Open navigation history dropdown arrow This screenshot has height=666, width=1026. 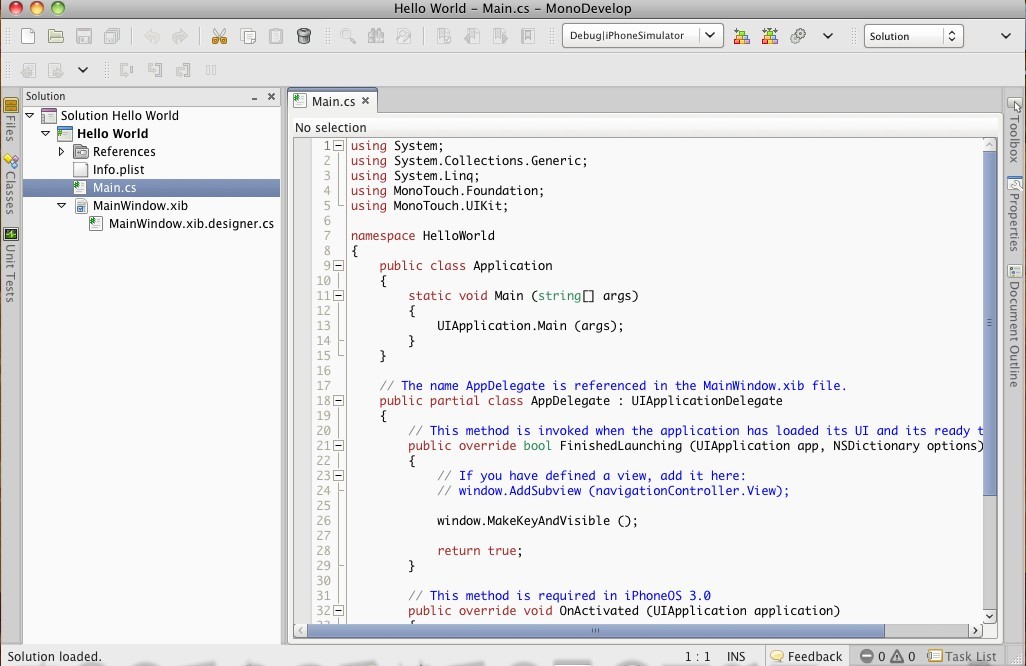pos(82,70)
